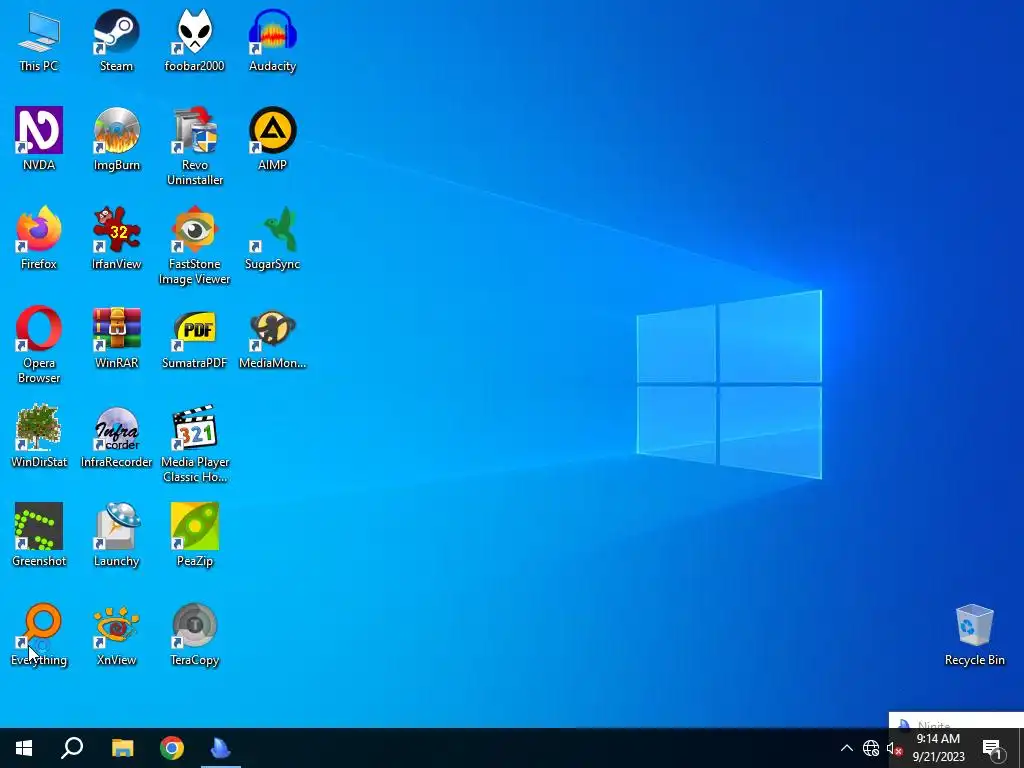1024x768 pixels.
Task: Expand hidden system tray icons
Action: (x=846, y=748)
